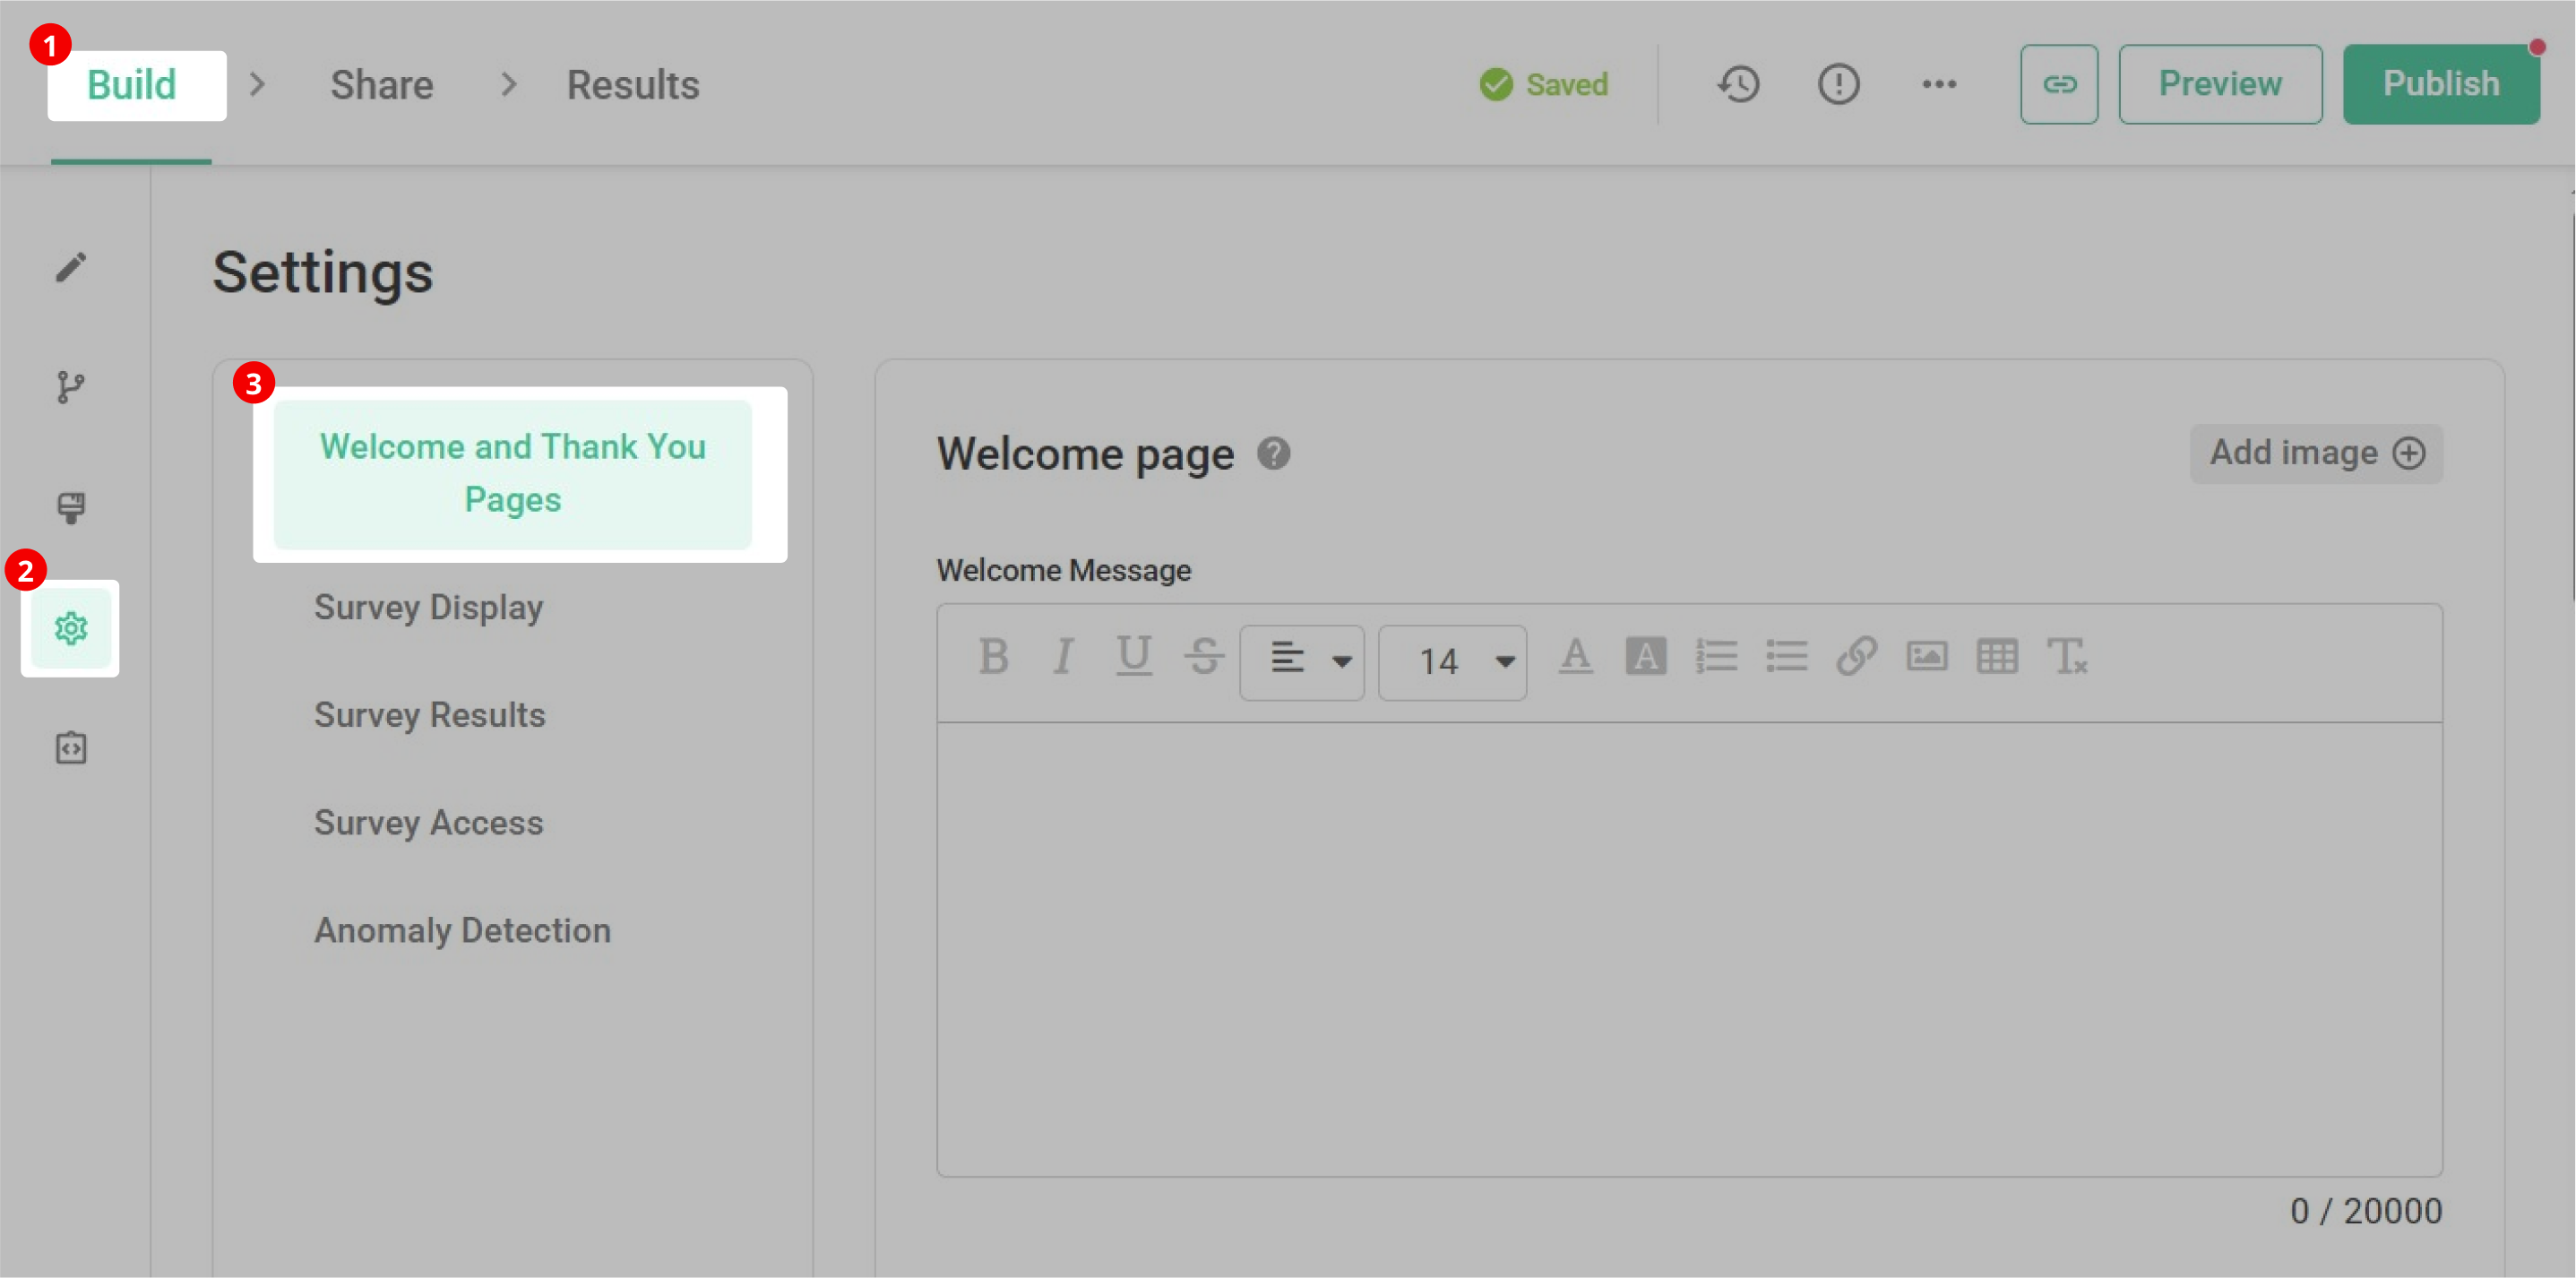Screen dimensions: 2576x1278
Task: Select the pencil edit icon in sidebar
Action: click(x=70, y=267)
